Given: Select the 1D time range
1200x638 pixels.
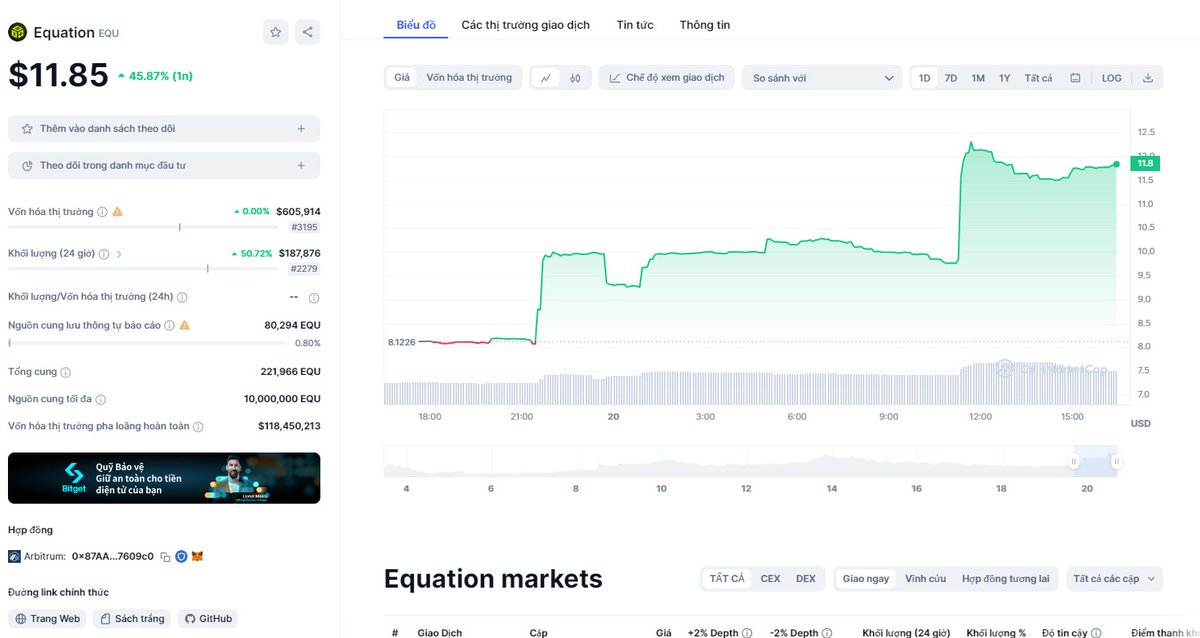Looking at the screenshot, I should [x=925, y=78].
